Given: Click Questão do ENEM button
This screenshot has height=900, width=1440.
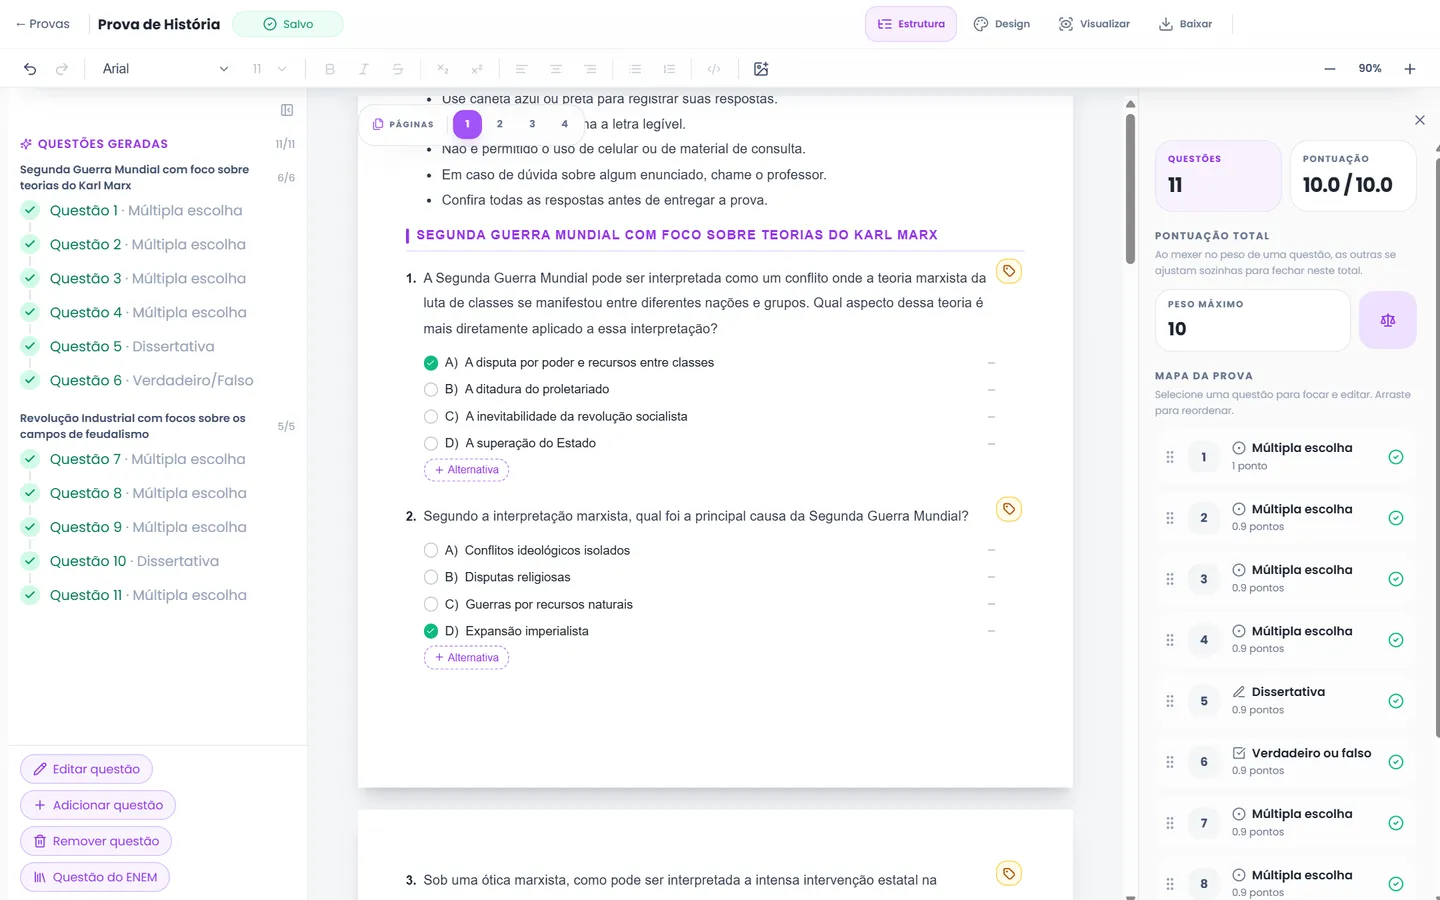Looking at the screenshot, I should (x=95, y=877).
